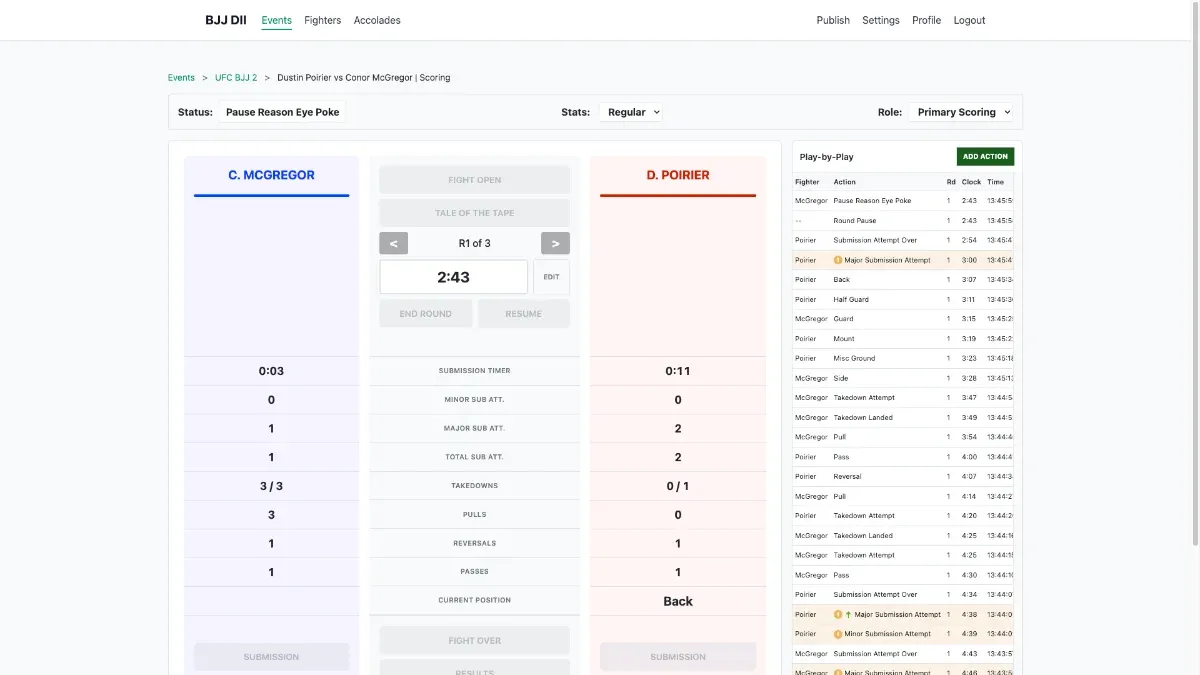Viewport: 1200px width, 675px height.
Task: Click the 'Pause Reason Eye Poke' play-by-play row
Action: click(903, 201)
